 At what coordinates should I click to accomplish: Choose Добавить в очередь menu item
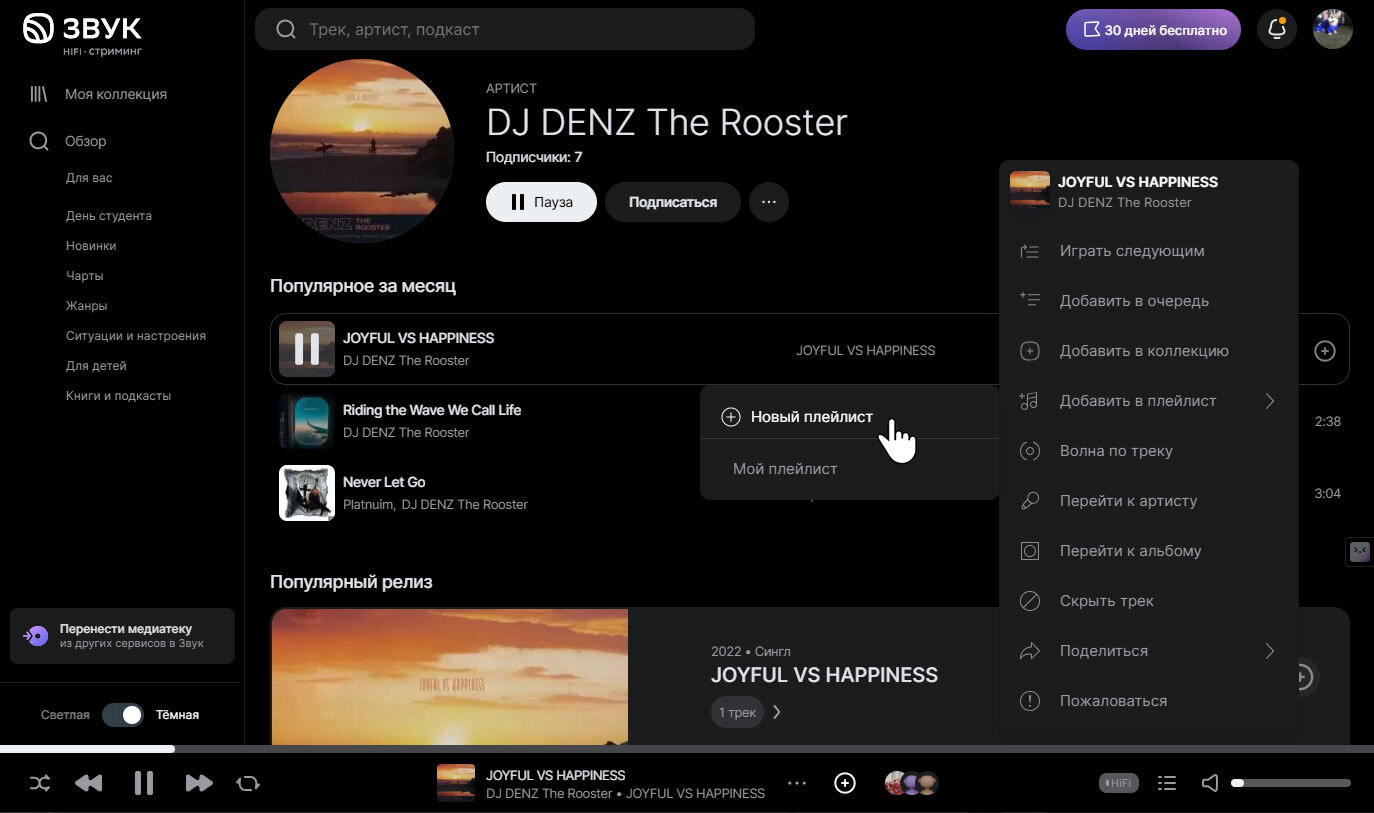(1149, 301)
